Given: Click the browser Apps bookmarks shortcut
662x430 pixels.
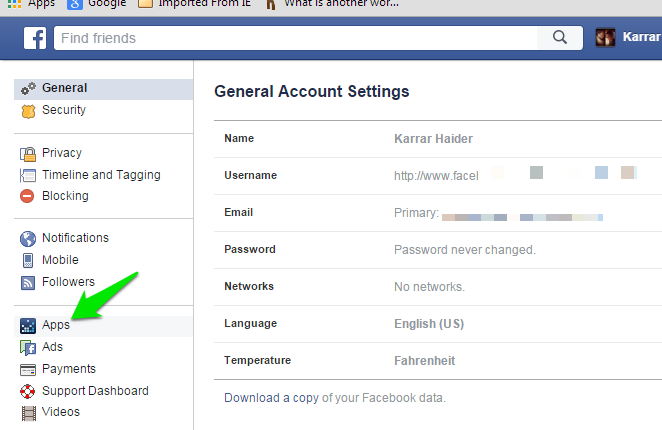Looking at the screenshot, I should pos(32,4).
